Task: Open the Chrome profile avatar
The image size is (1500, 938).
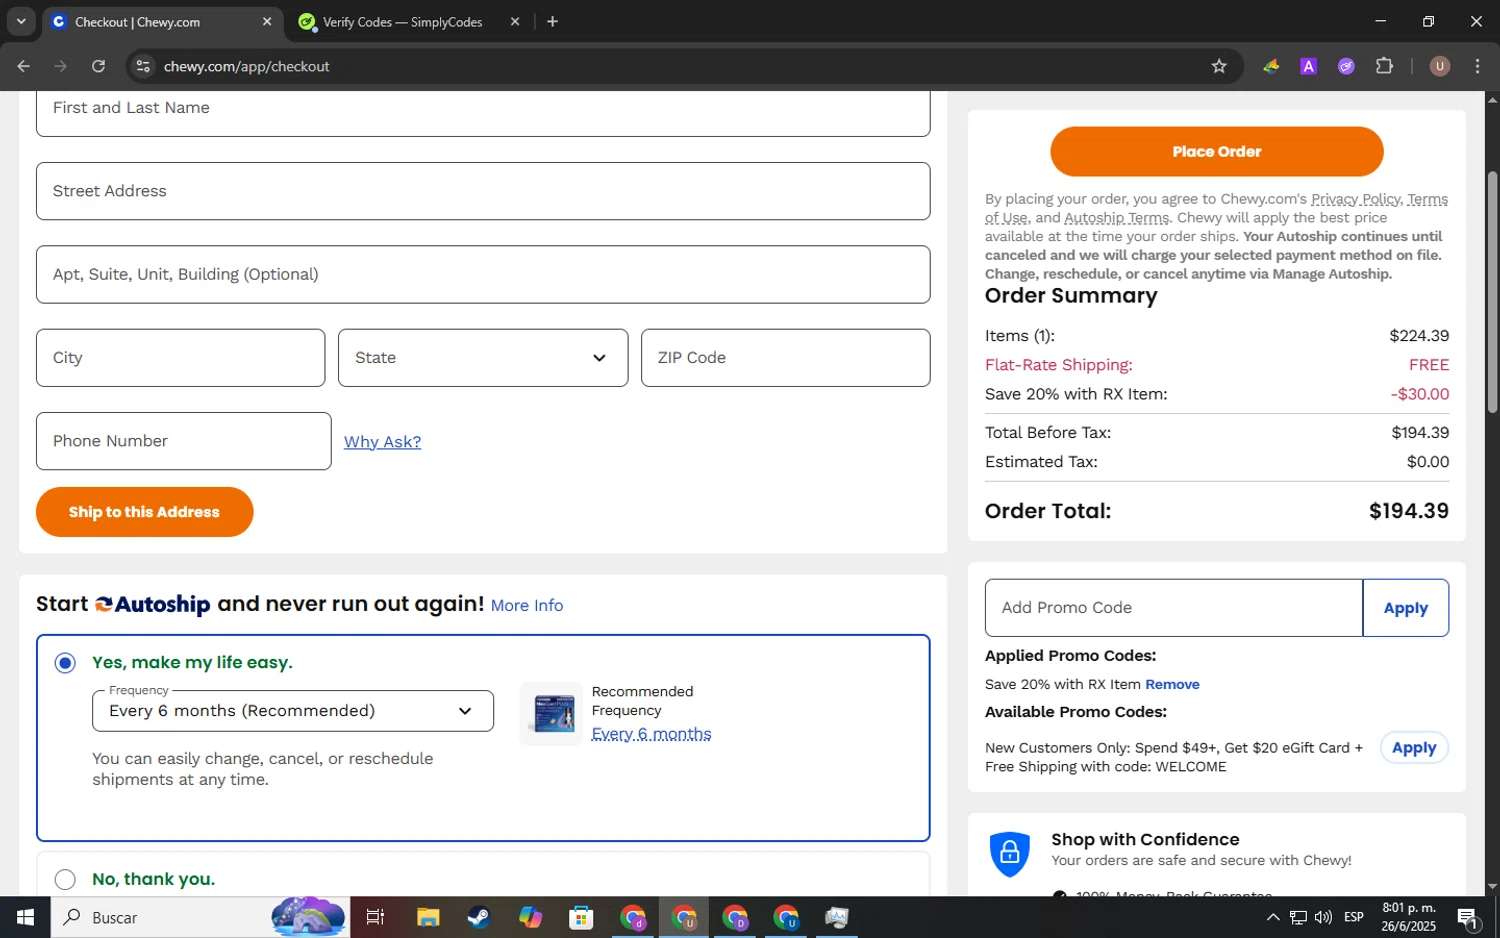Action: click(1440, 66)
